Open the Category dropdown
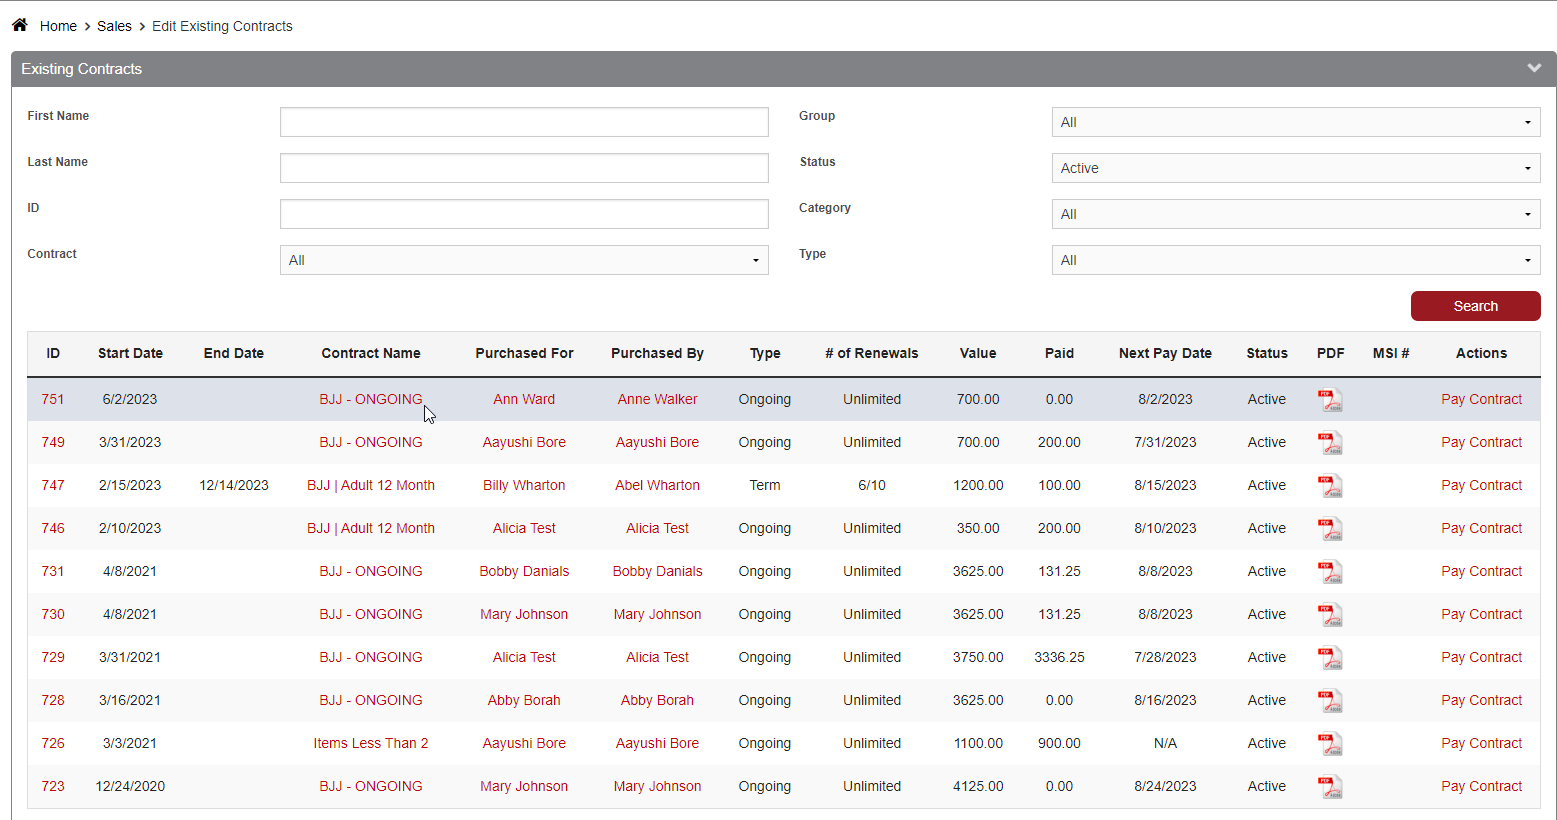The width and height of the screenshot is (1557, 820). 1295,214
